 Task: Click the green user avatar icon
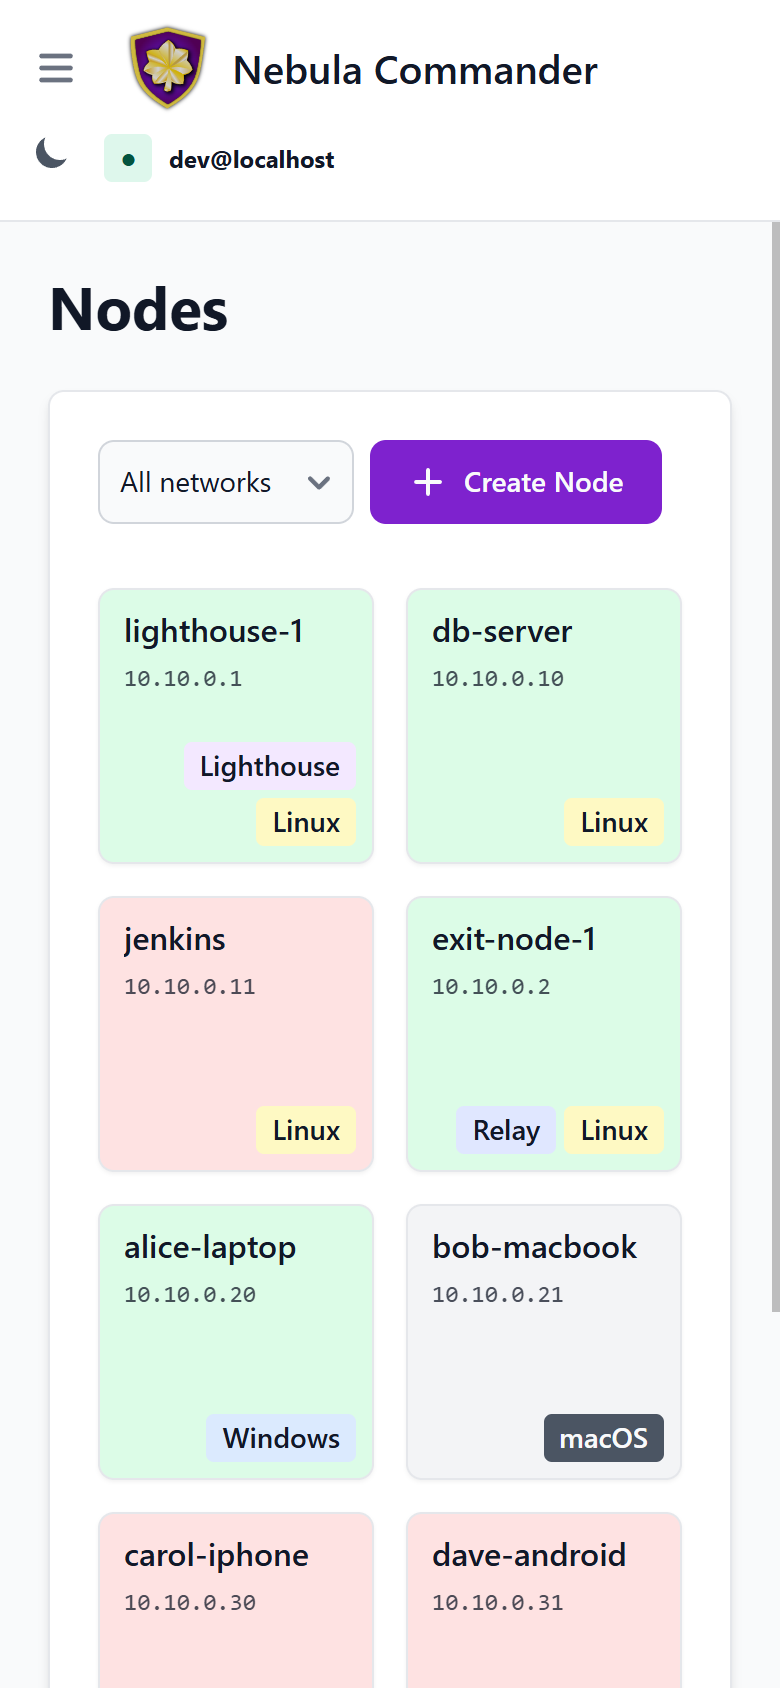tap(128, 158)
